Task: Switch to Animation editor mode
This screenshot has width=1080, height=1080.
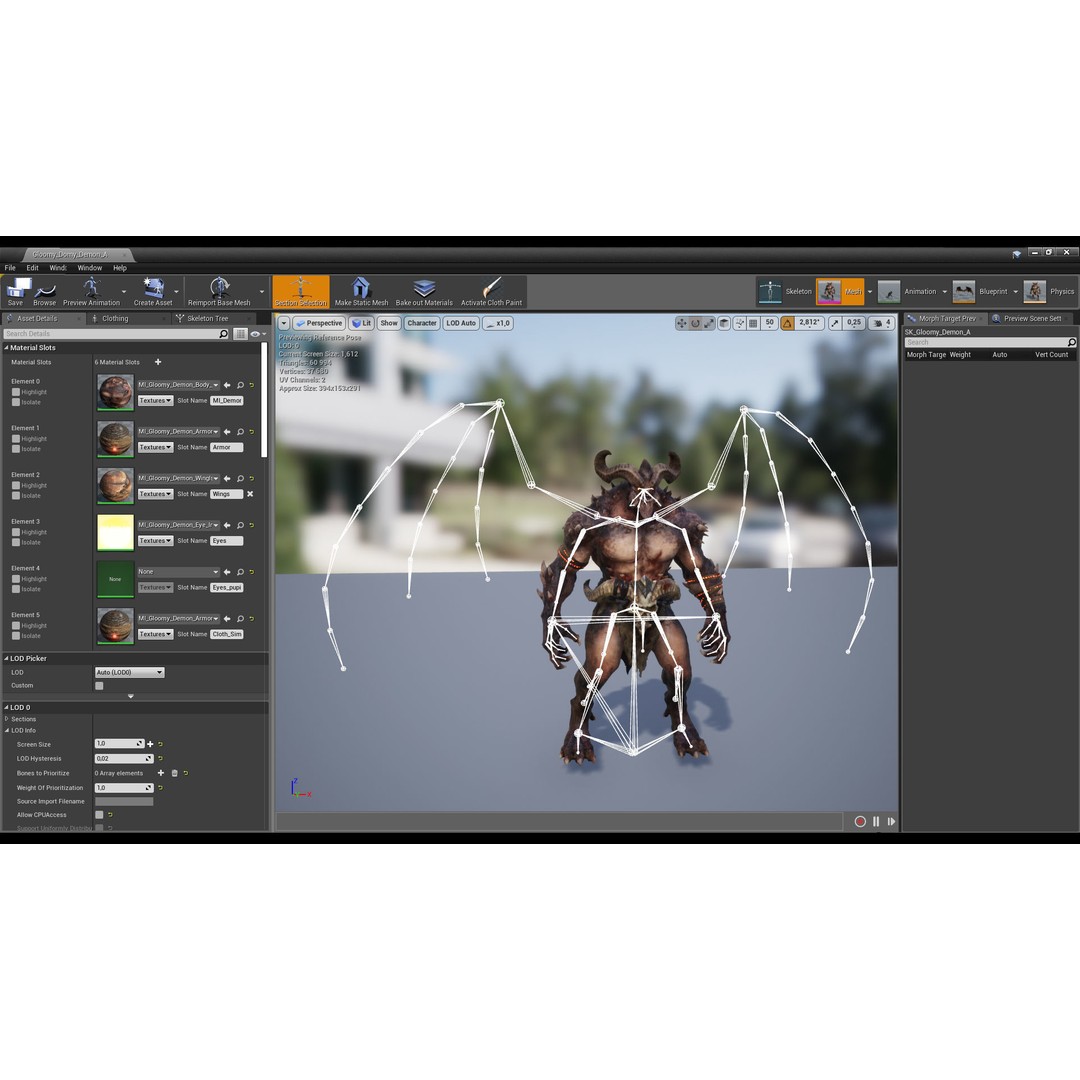Action: (907, 291)
